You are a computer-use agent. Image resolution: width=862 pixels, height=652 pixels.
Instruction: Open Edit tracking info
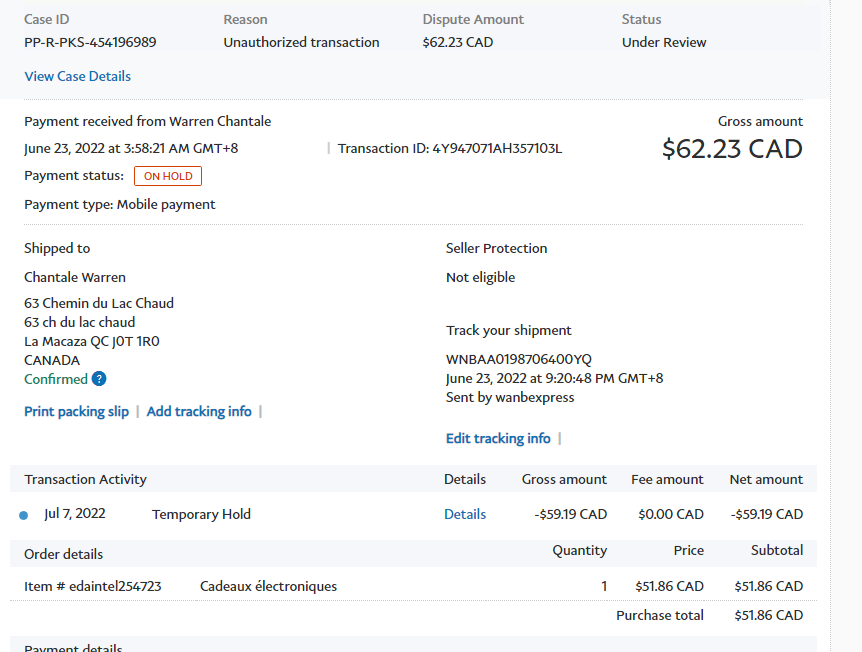[x=498, y=438]
